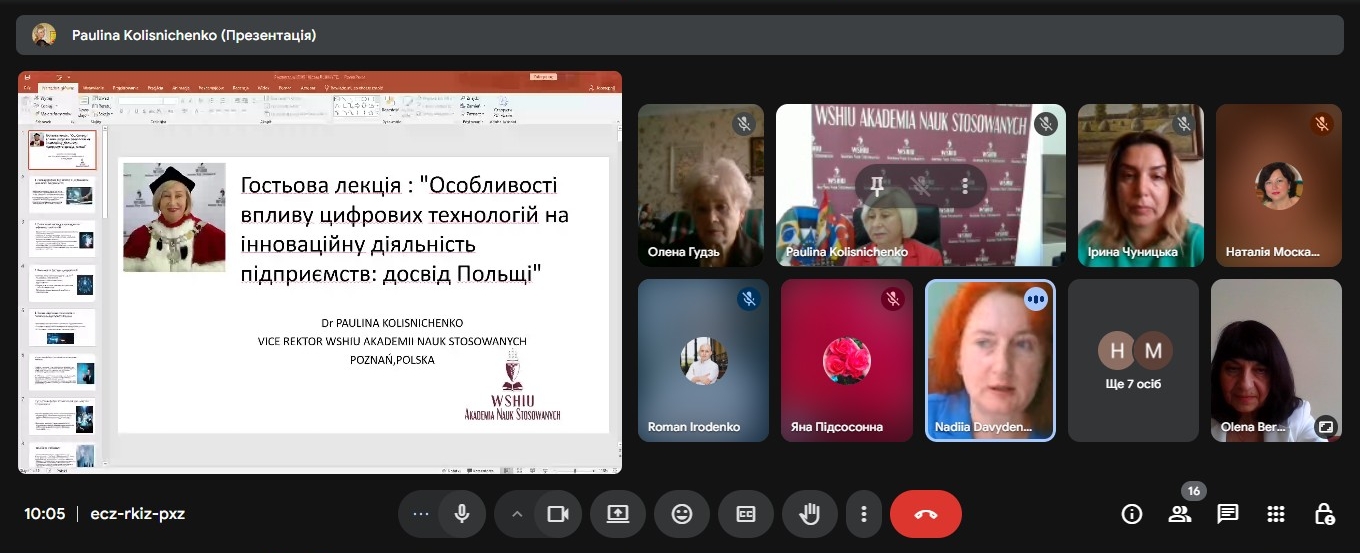Image resolution: width=1360 pixels, height=553 pixels.
Task: Toggle the camera button in the call bar
Action: 558,514
